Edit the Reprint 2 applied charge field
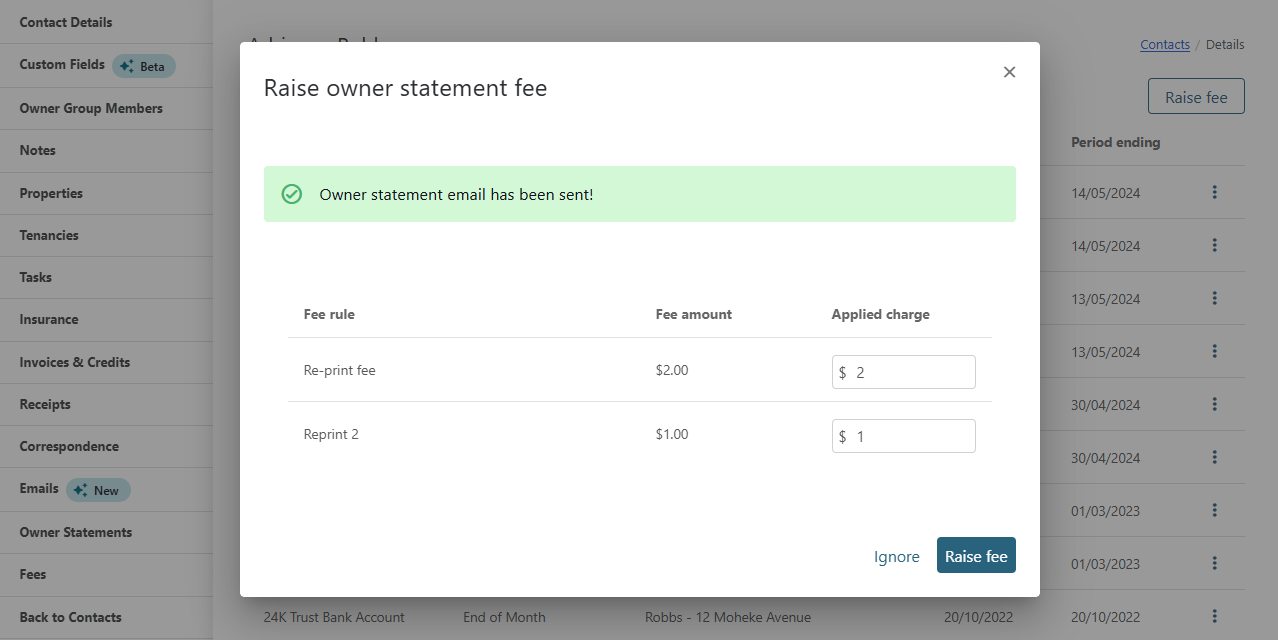The image size is (1278, 640). pos(910,436)
